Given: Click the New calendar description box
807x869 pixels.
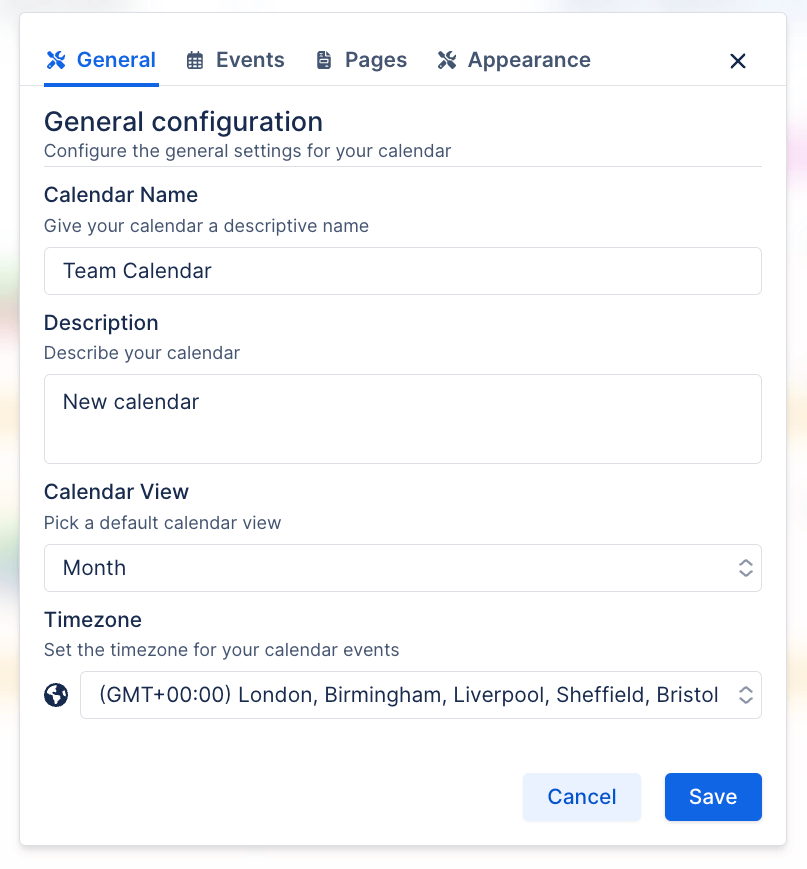Looking at the screenshot, I should point(403,418).
